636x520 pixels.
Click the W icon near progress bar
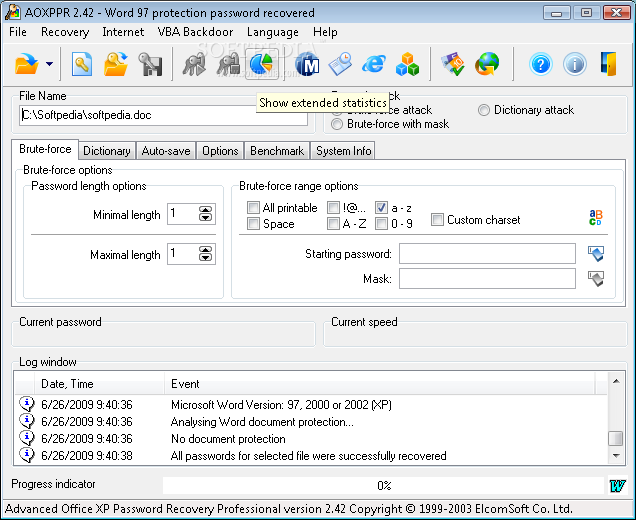click(617, 485)
